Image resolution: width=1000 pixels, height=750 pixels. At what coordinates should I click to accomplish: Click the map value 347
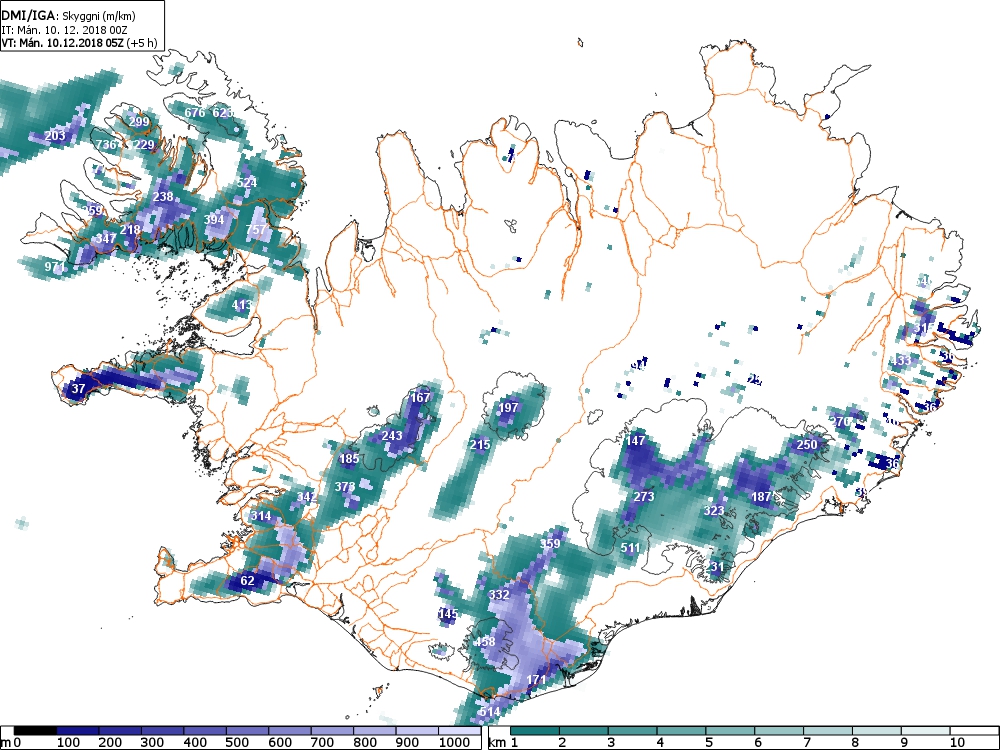(106, 239)
